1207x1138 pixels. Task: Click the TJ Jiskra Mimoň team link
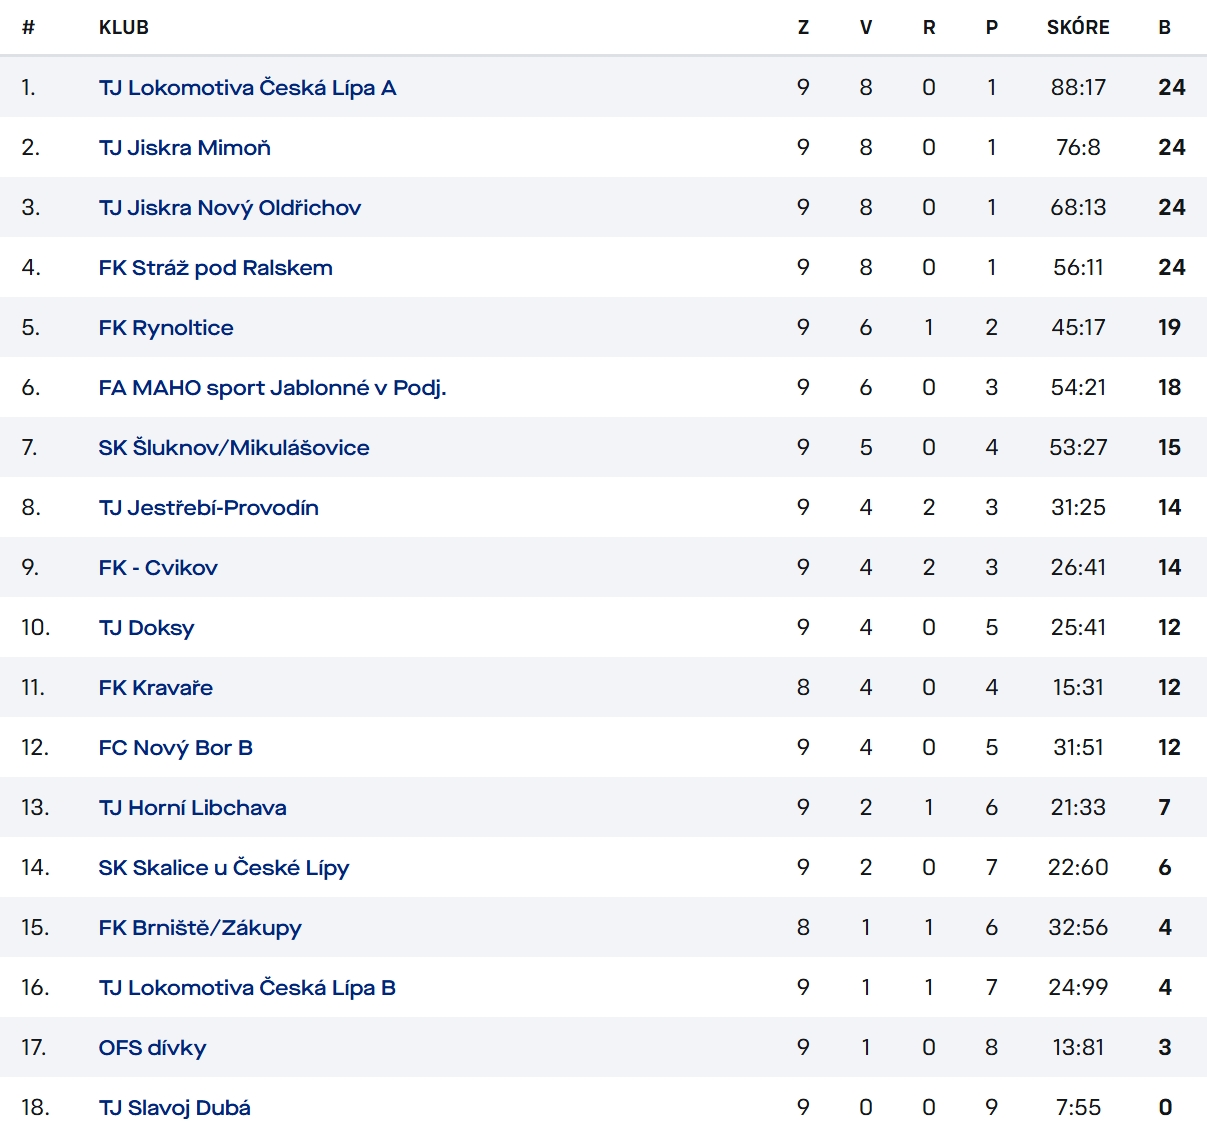click(184, 148)
